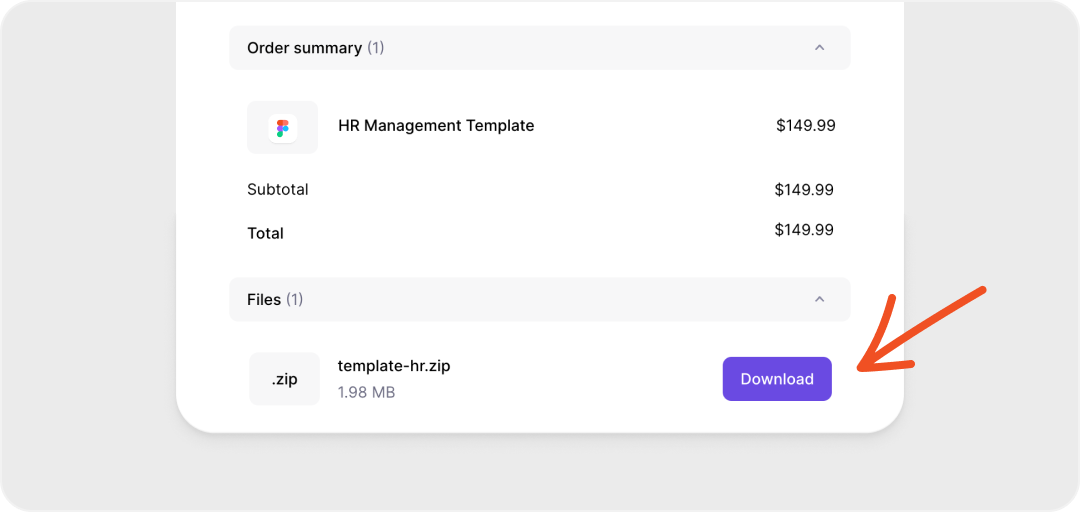
Task: Select the template-hr.zip file name
Action: (x=394, y=366)
